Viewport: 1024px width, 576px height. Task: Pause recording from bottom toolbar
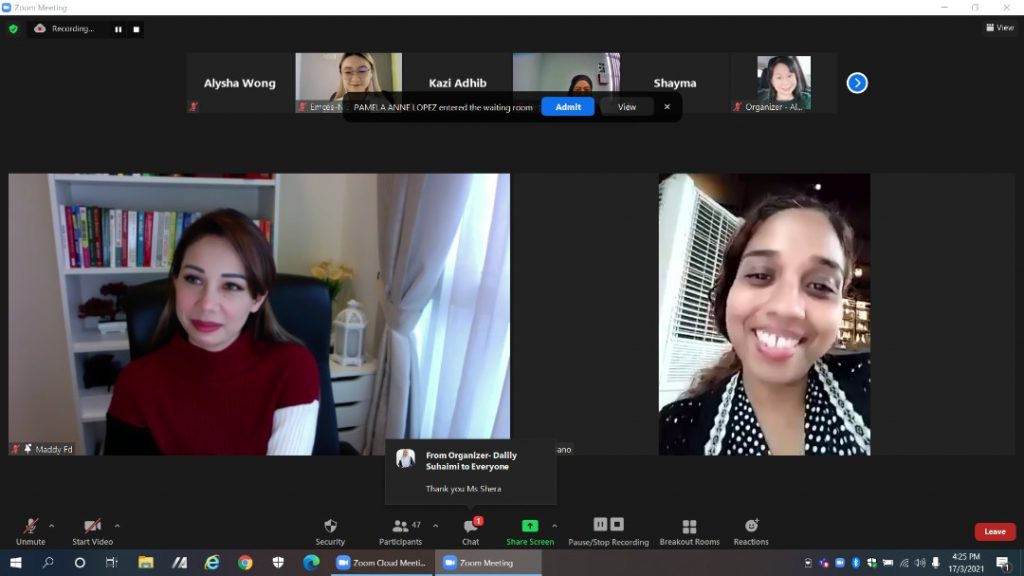(600, 524)
